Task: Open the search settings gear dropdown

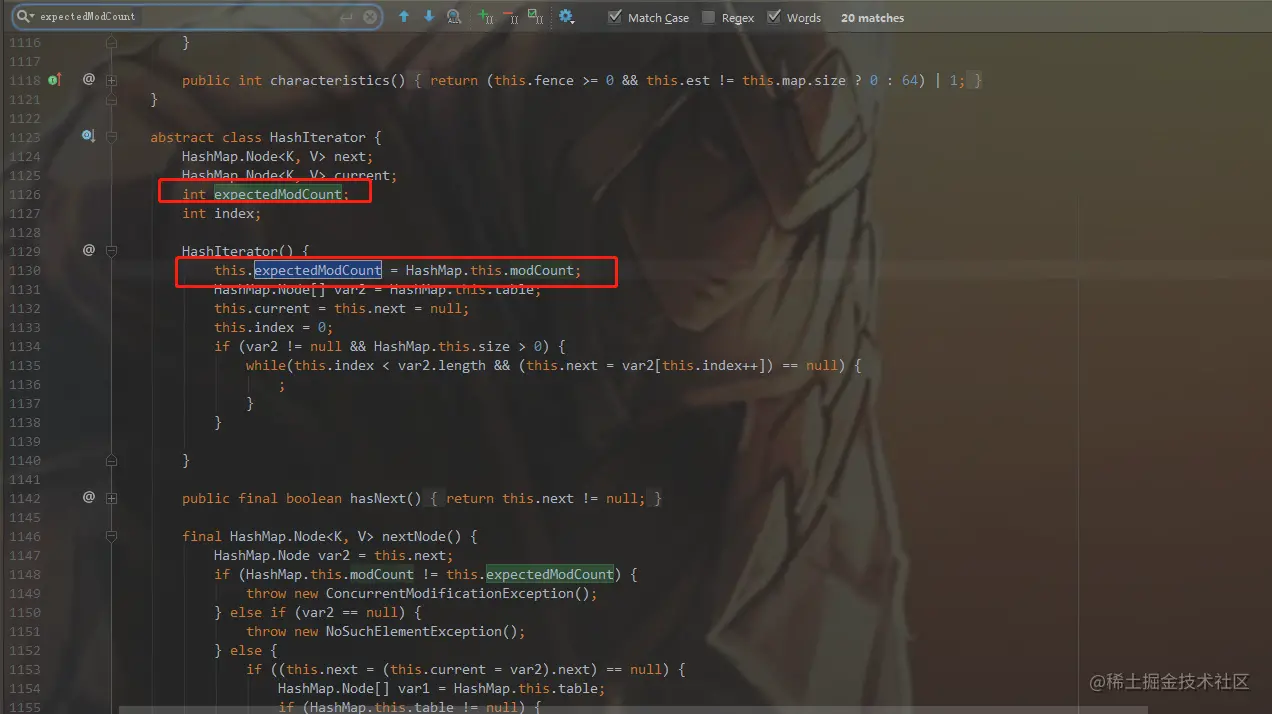Action: pyautogui.click(x=566, y=17)
